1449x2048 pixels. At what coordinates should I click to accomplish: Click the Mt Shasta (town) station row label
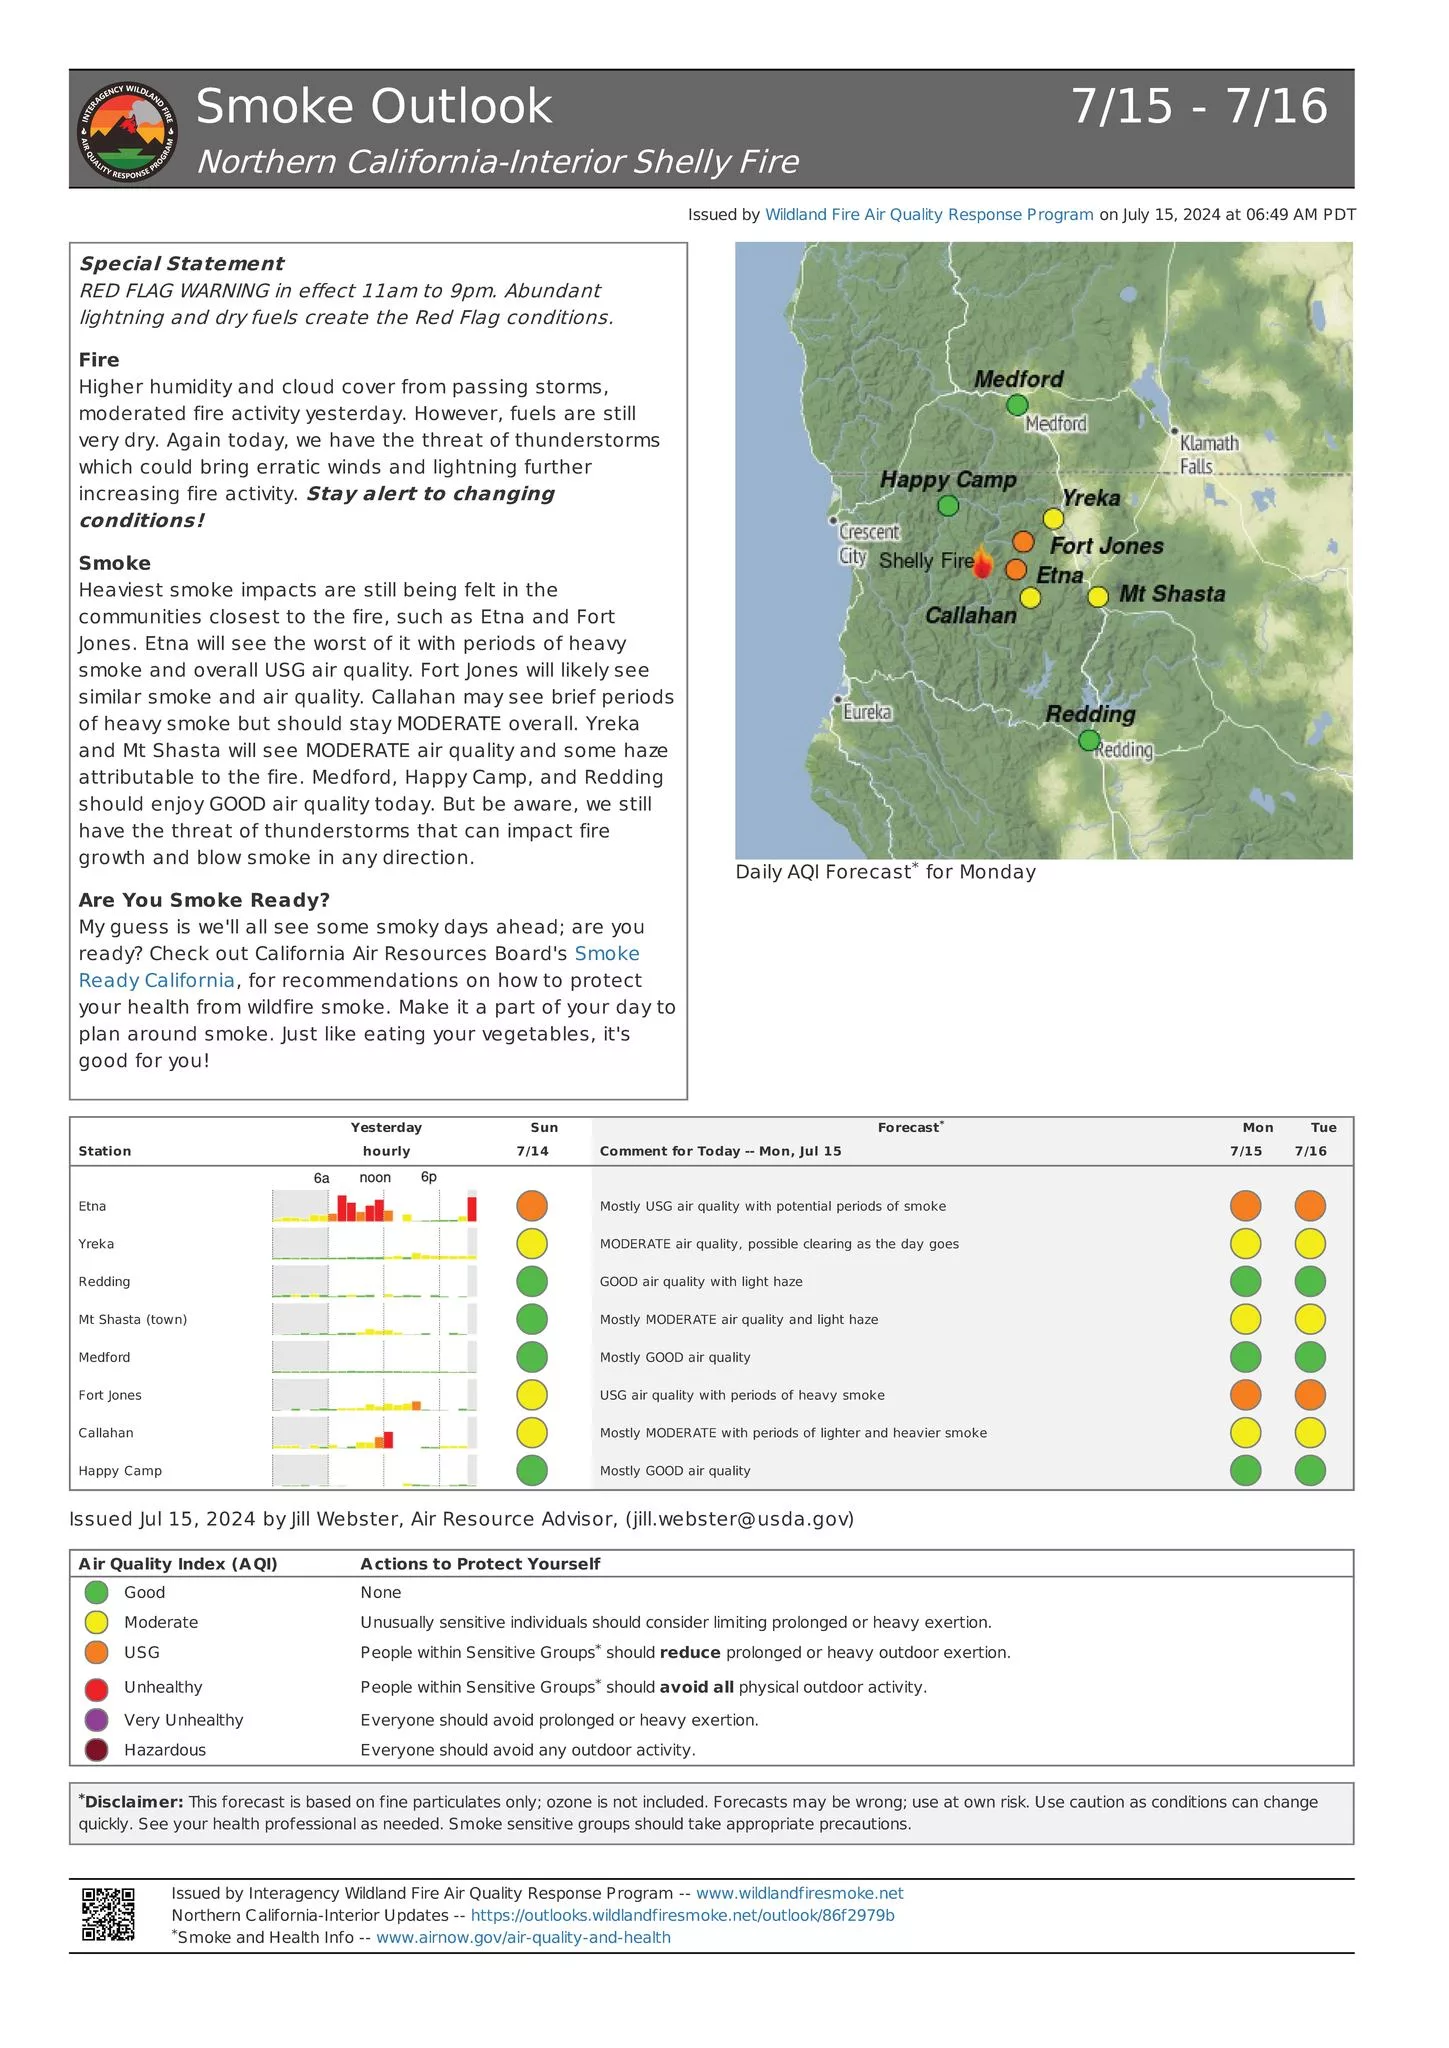point(133,1319)
